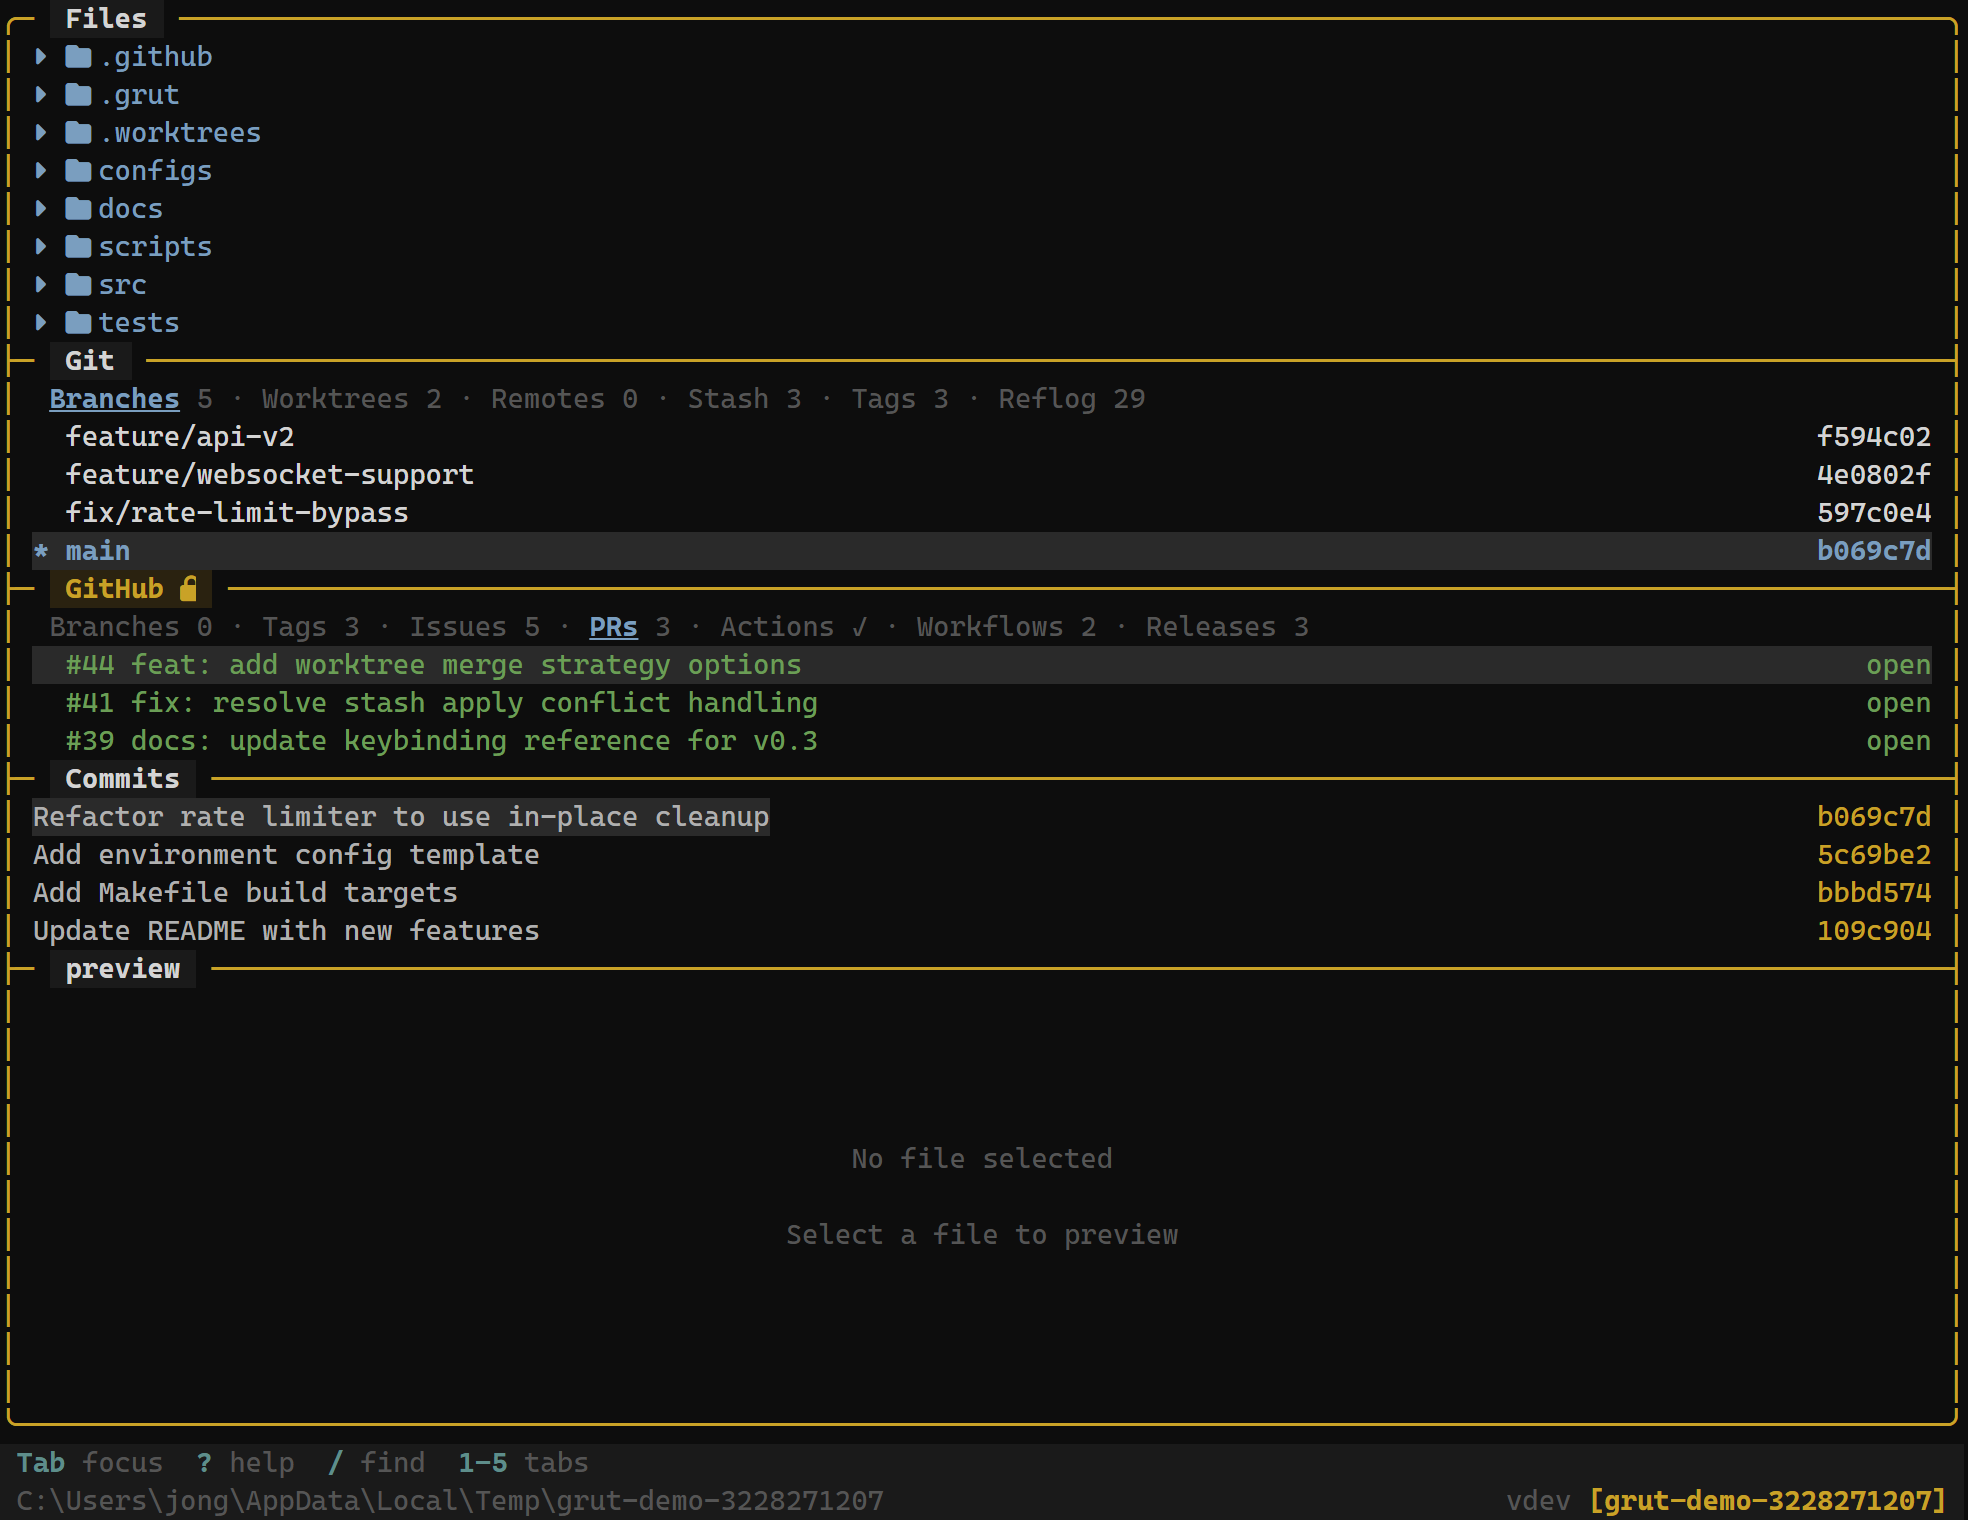The width and height of the screenshot is (1968, 1520).
Task: Expand the src folder arrow
Action: (x=41, y=285)
